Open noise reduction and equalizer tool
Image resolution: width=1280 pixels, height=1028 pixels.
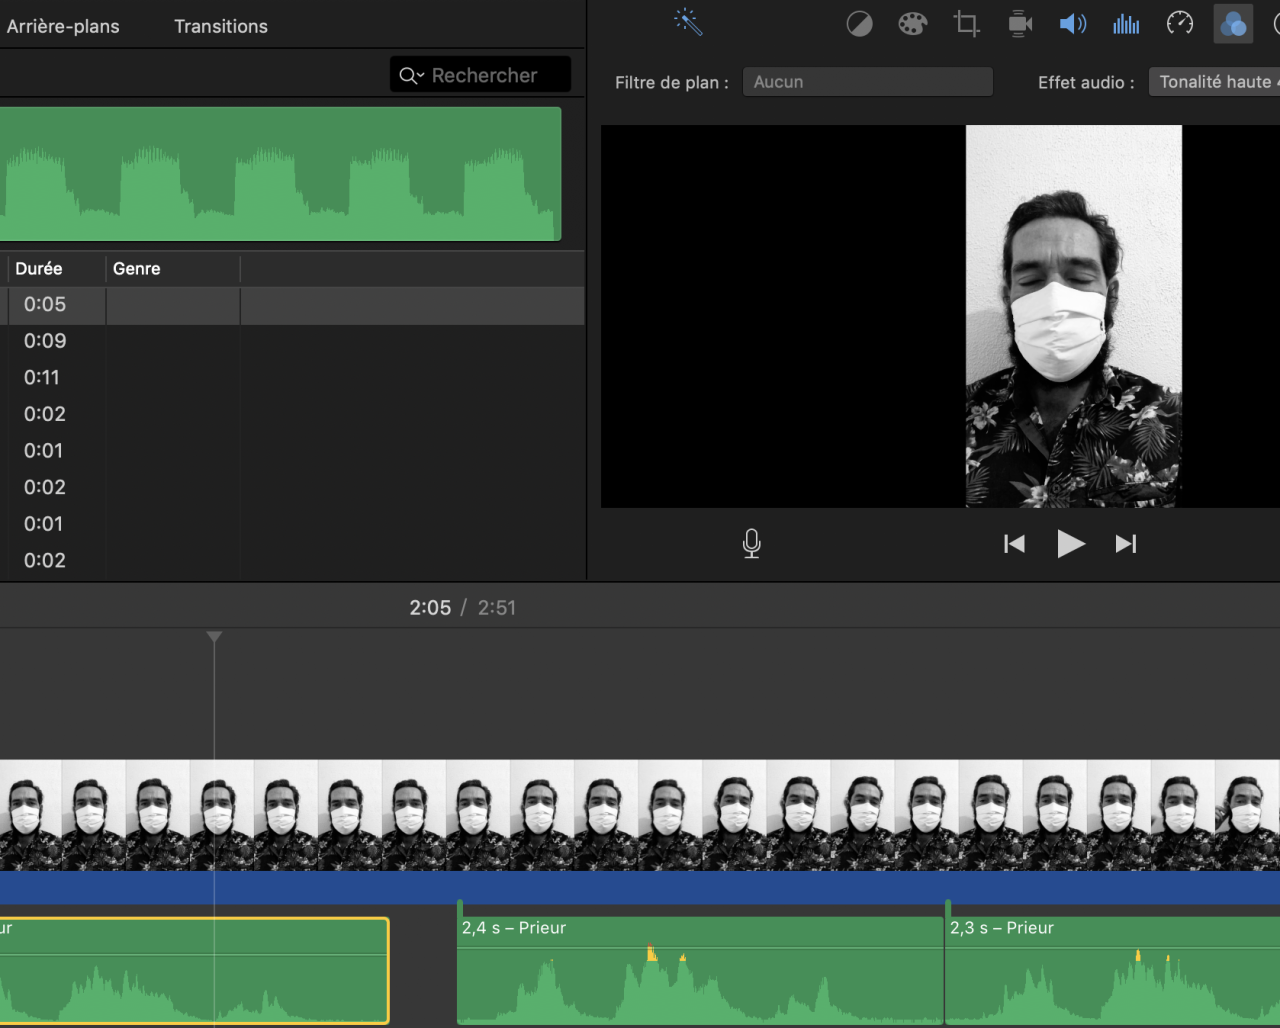(1126, 24)
